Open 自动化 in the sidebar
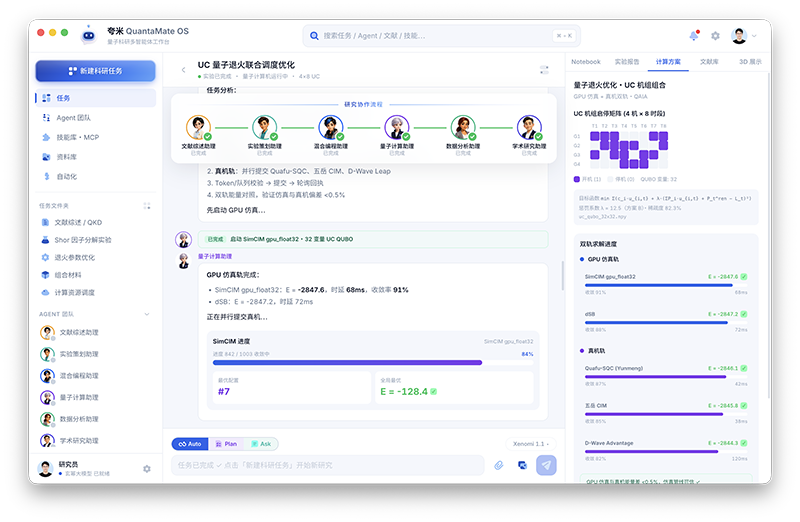The image size is (800, 522). [95, 177]
